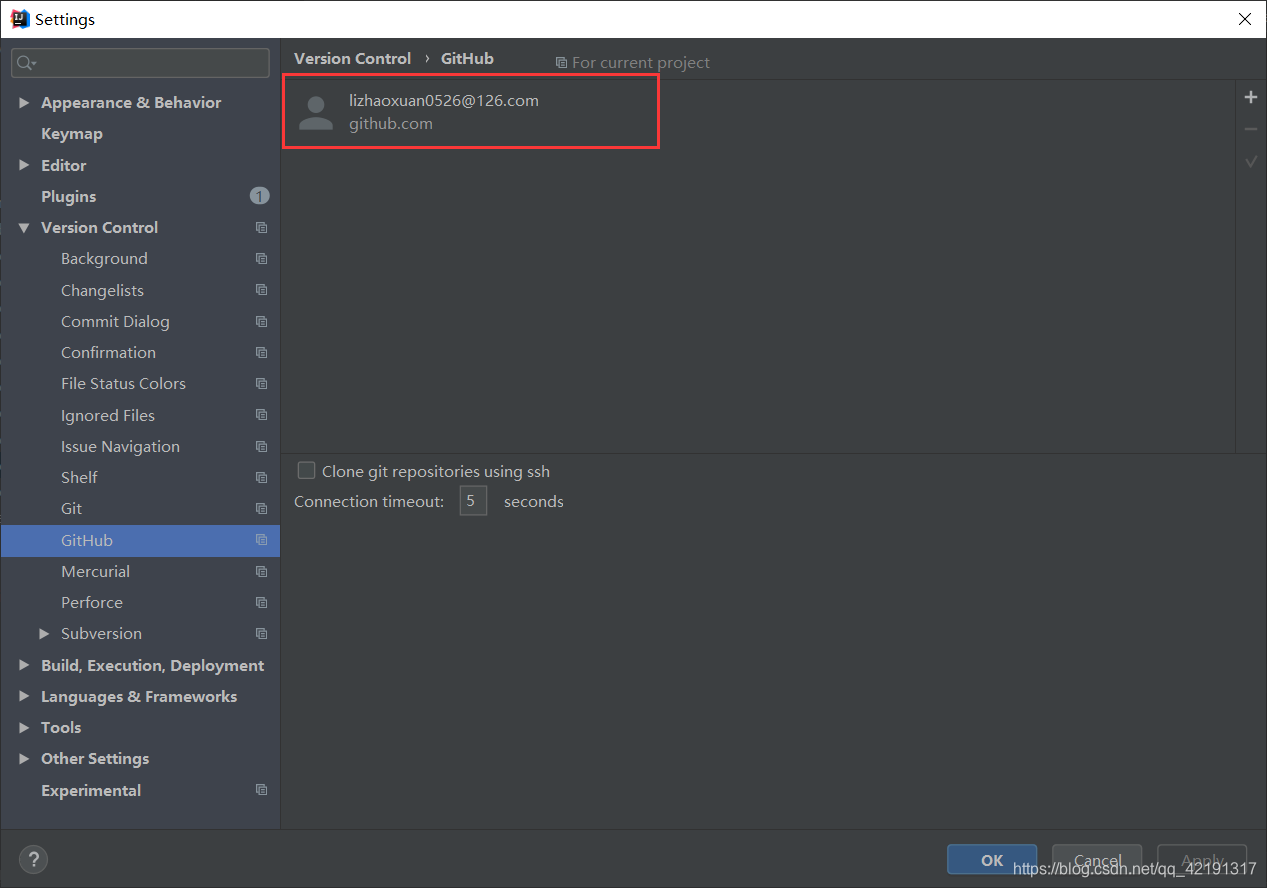This screenshot has width=1267, height=888.
Task: Expand Appearance & Behavior section
Action: [x=24, y=103]
